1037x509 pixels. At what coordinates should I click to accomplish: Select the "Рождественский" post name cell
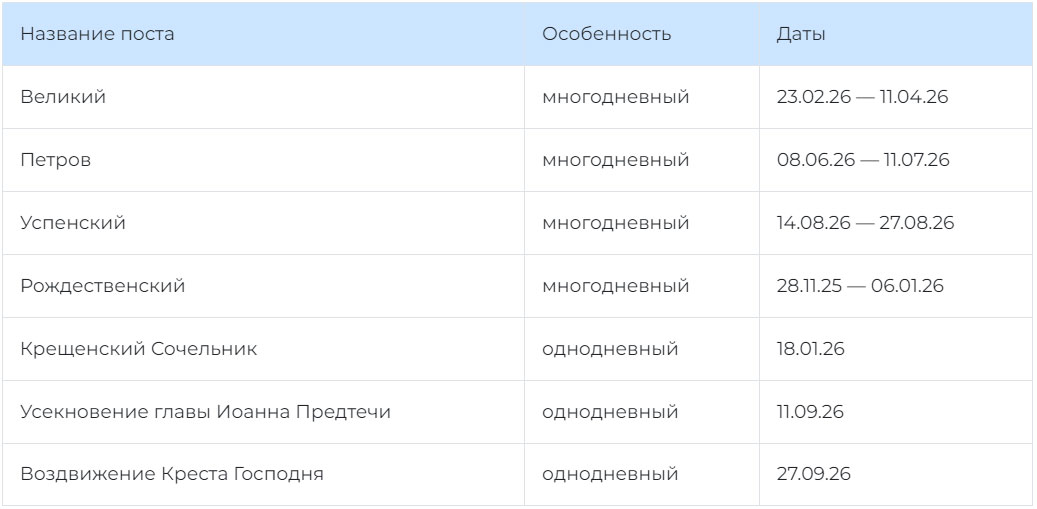(103, 286)
